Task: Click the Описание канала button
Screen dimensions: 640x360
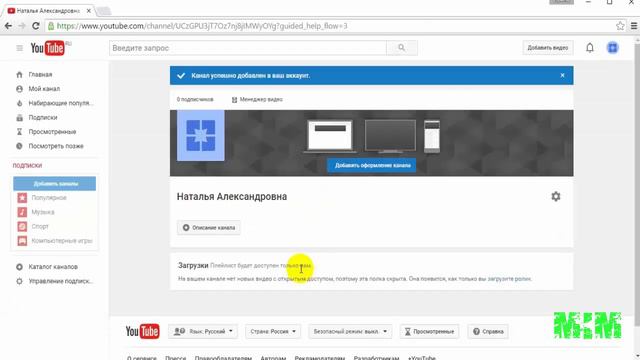Action: click(209, 227)
